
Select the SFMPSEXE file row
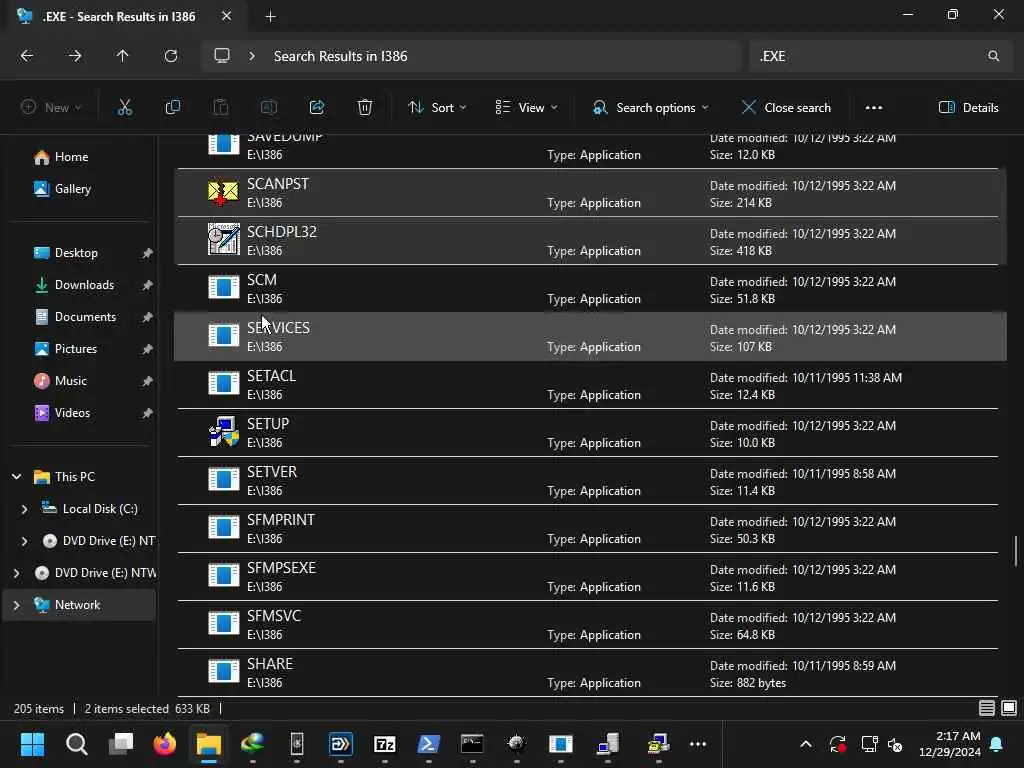(590, 577)
